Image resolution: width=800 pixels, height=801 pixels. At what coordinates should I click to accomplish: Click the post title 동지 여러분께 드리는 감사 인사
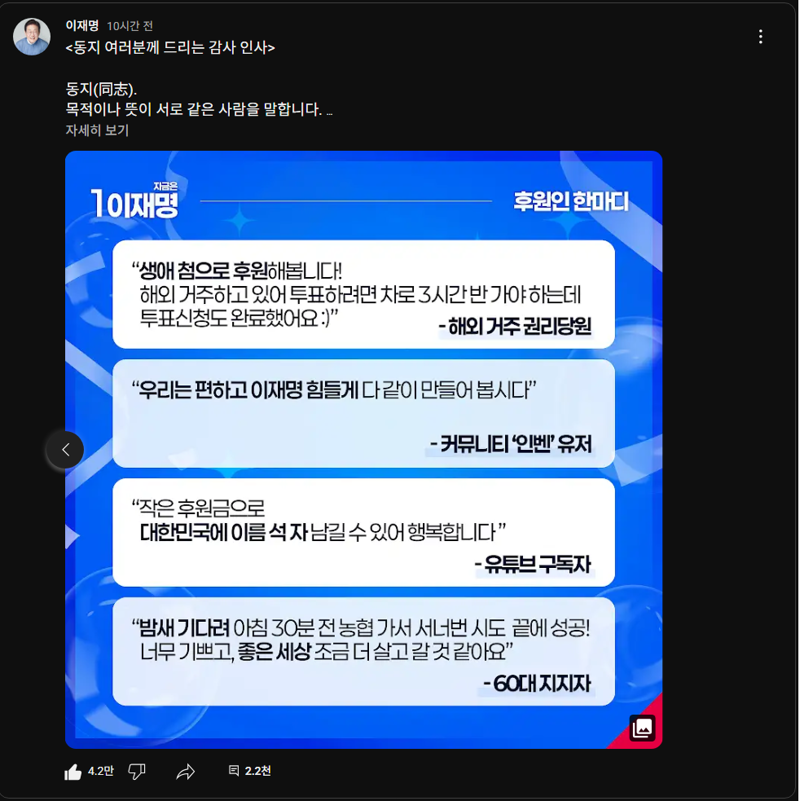[170, 48]
